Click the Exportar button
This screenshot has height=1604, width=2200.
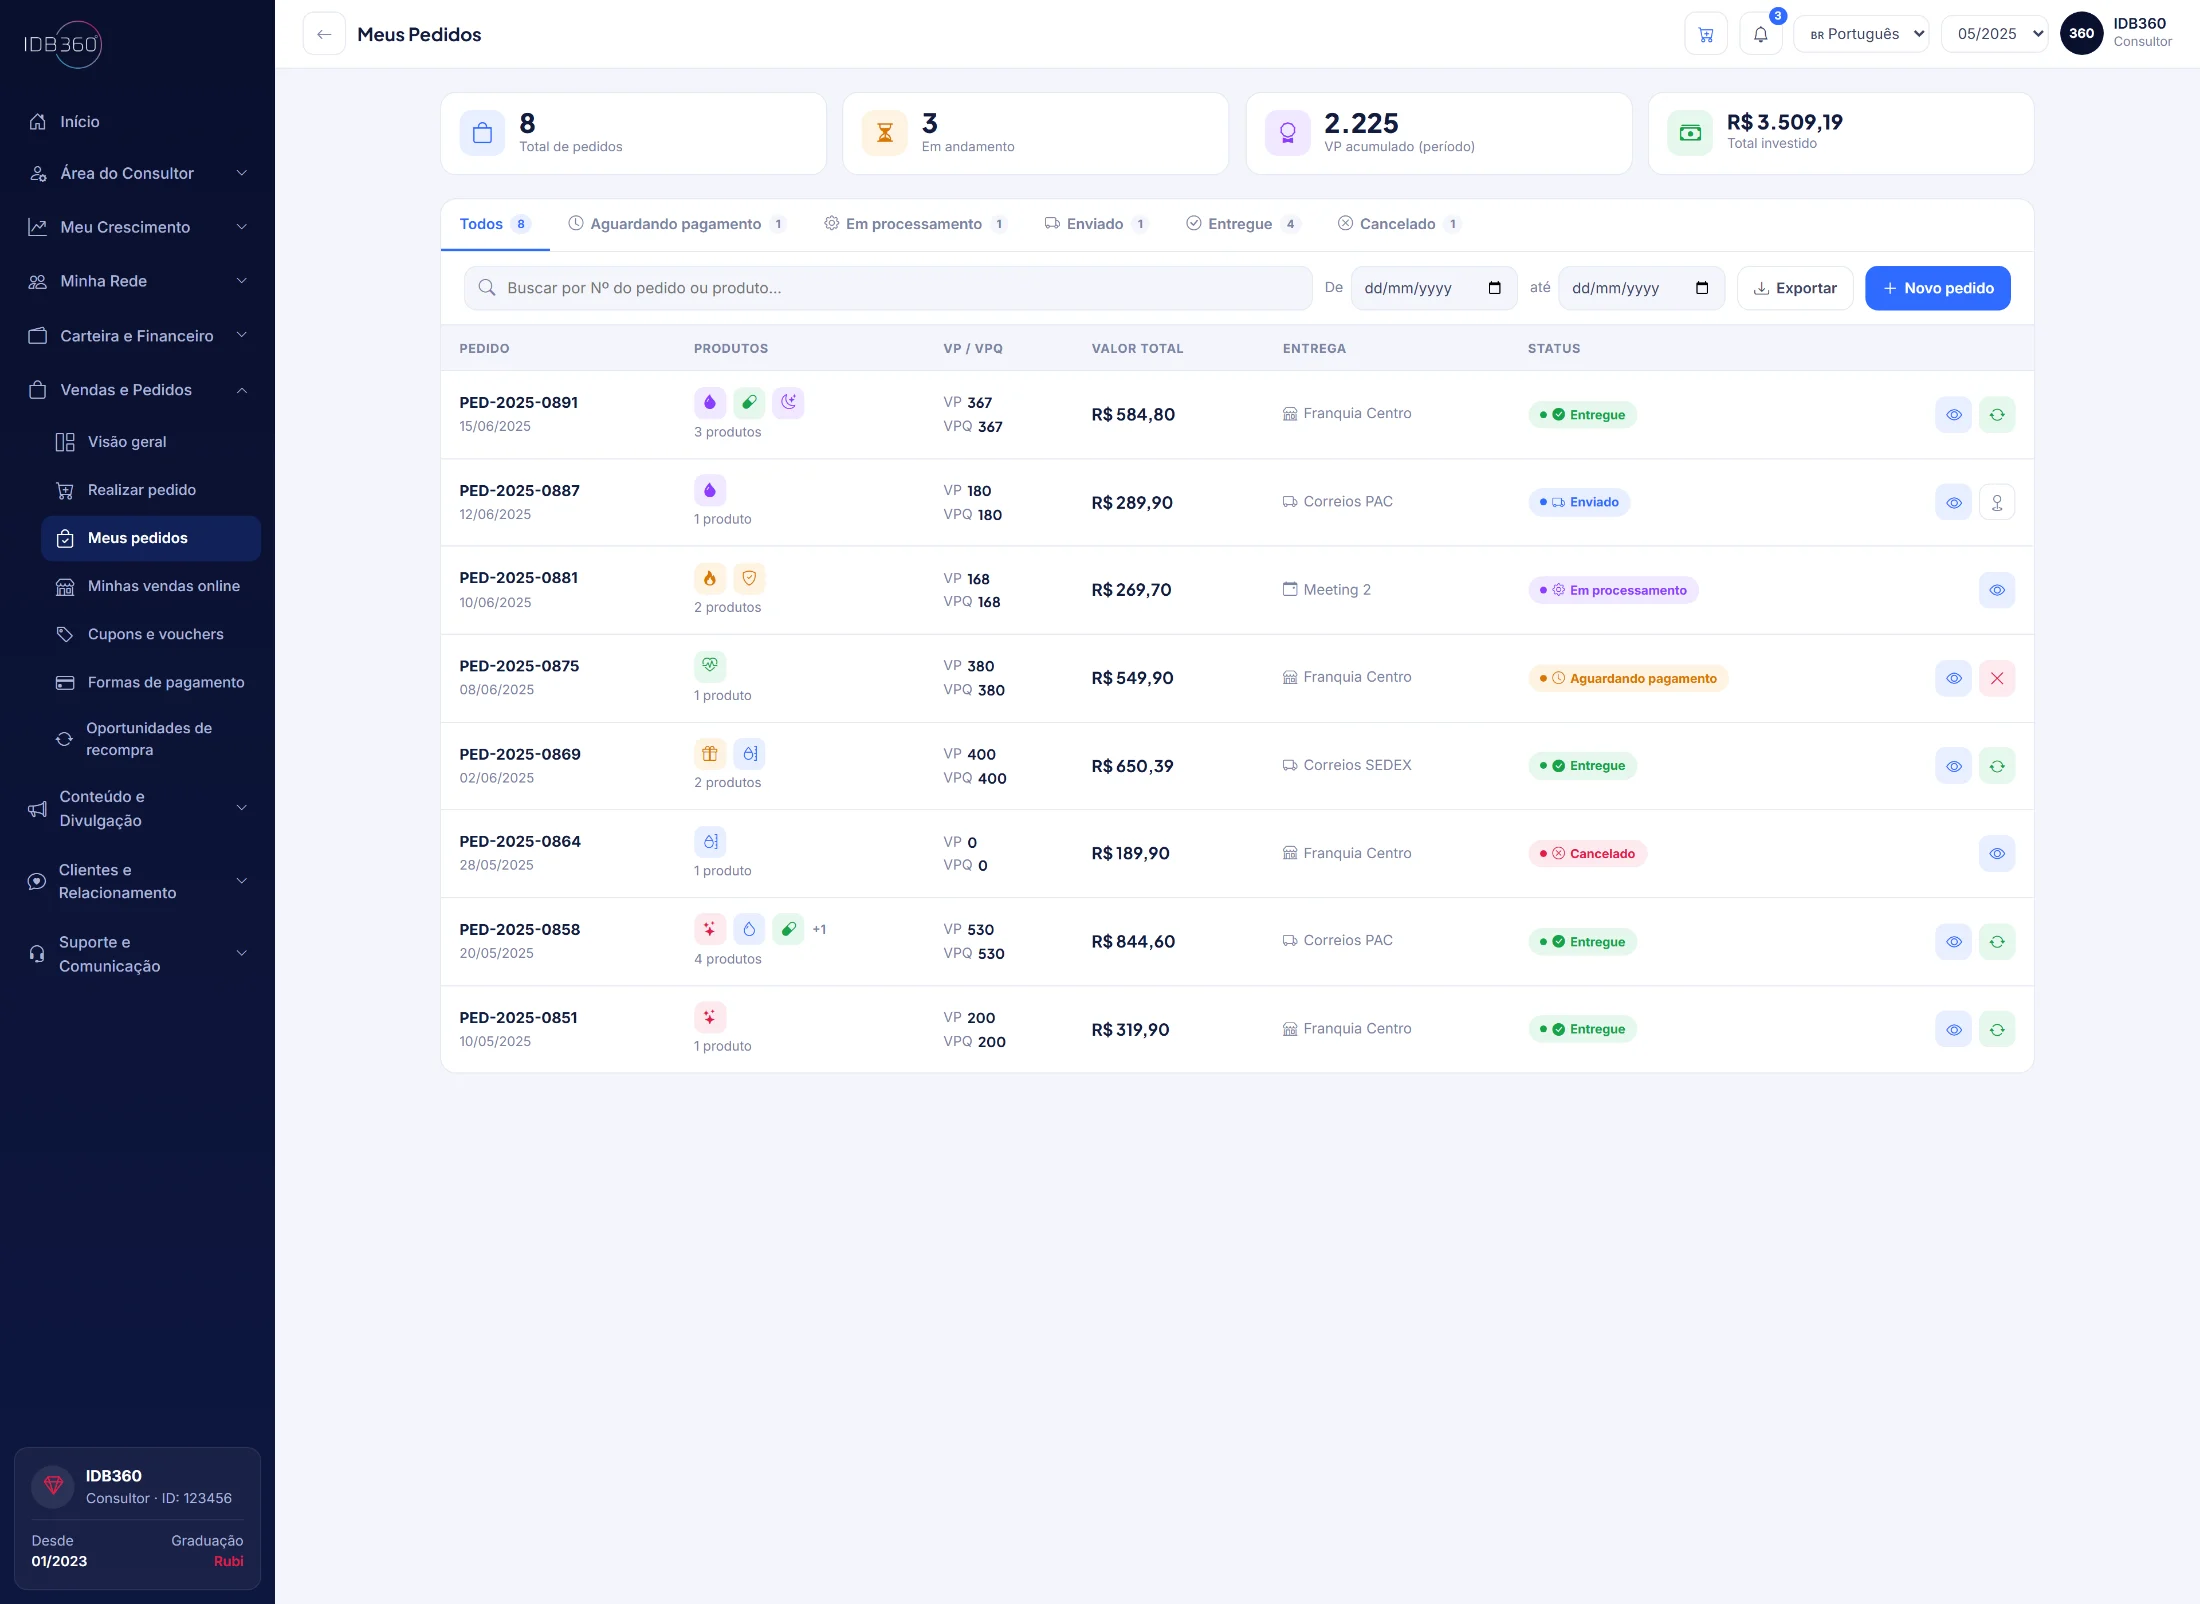point(1795,288)
